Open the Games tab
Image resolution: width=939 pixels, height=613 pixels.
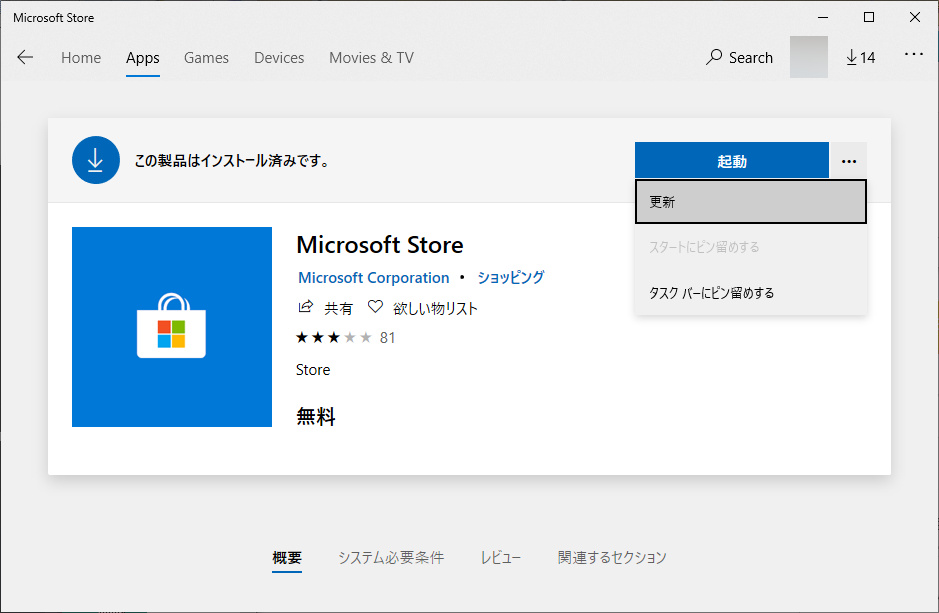pos(206,58)
